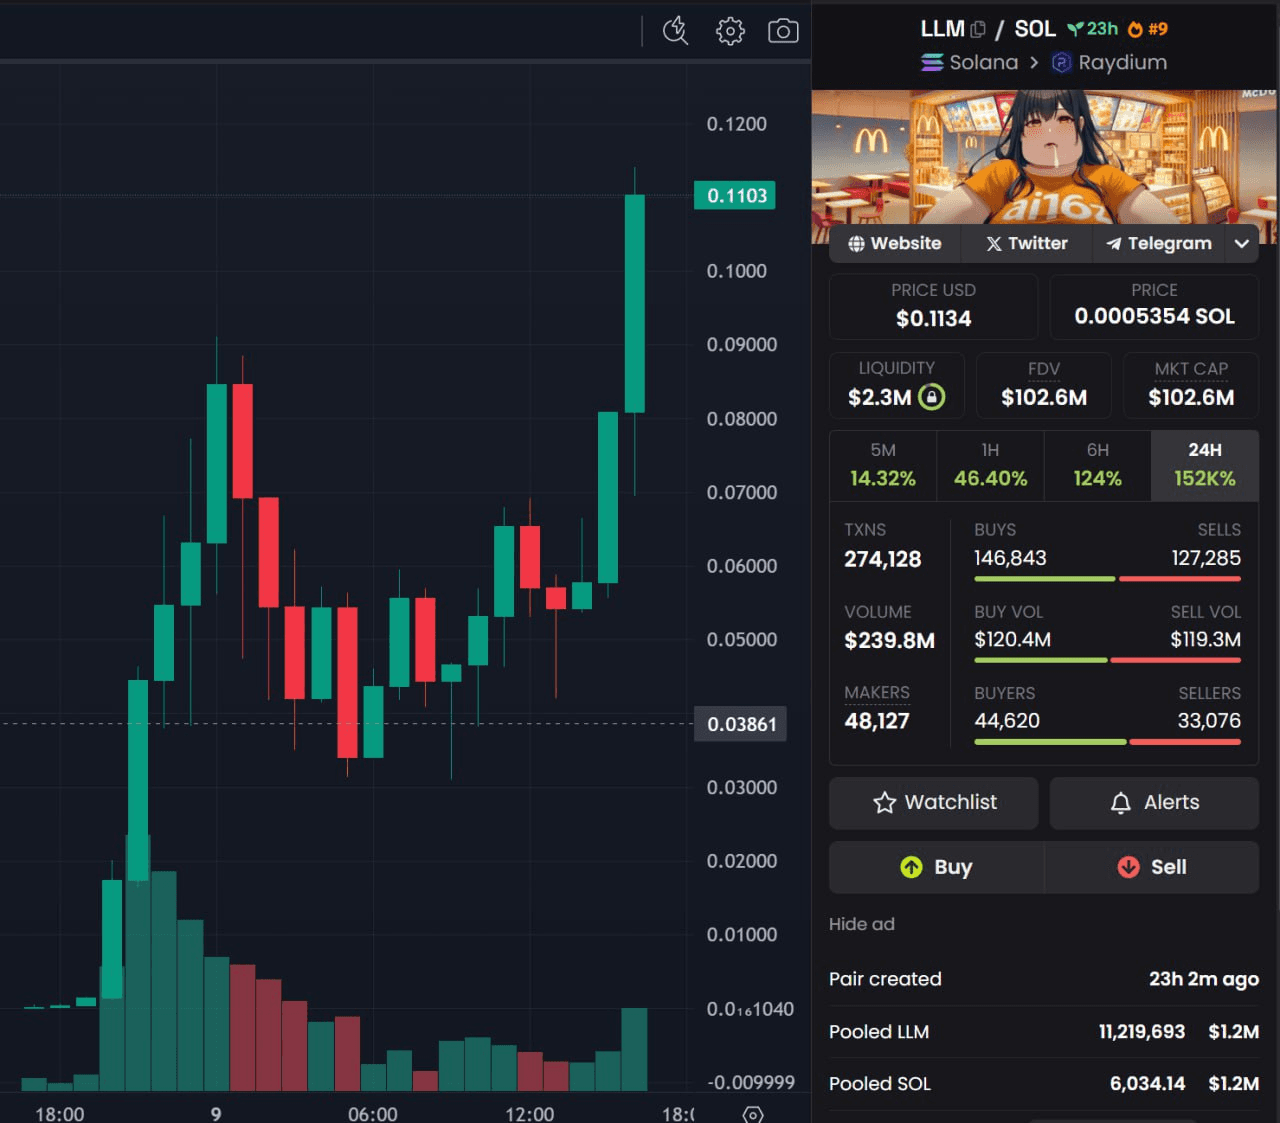Viewport: 1280px width, 1123px height.
Task: Click the LLM token name header
Action: coord(942,29)
